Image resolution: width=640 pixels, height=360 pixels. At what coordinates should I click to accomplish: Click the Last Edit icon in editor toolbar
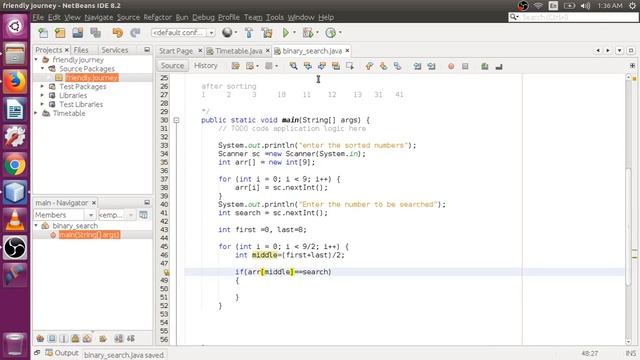236,66
